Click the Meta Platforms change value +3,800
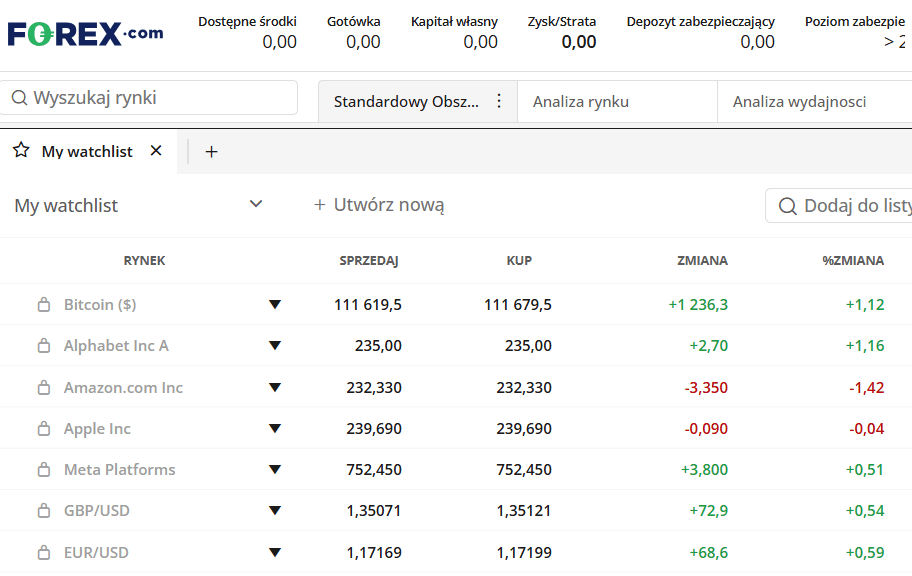Screen dimensions: 912x576 point(704,470)
